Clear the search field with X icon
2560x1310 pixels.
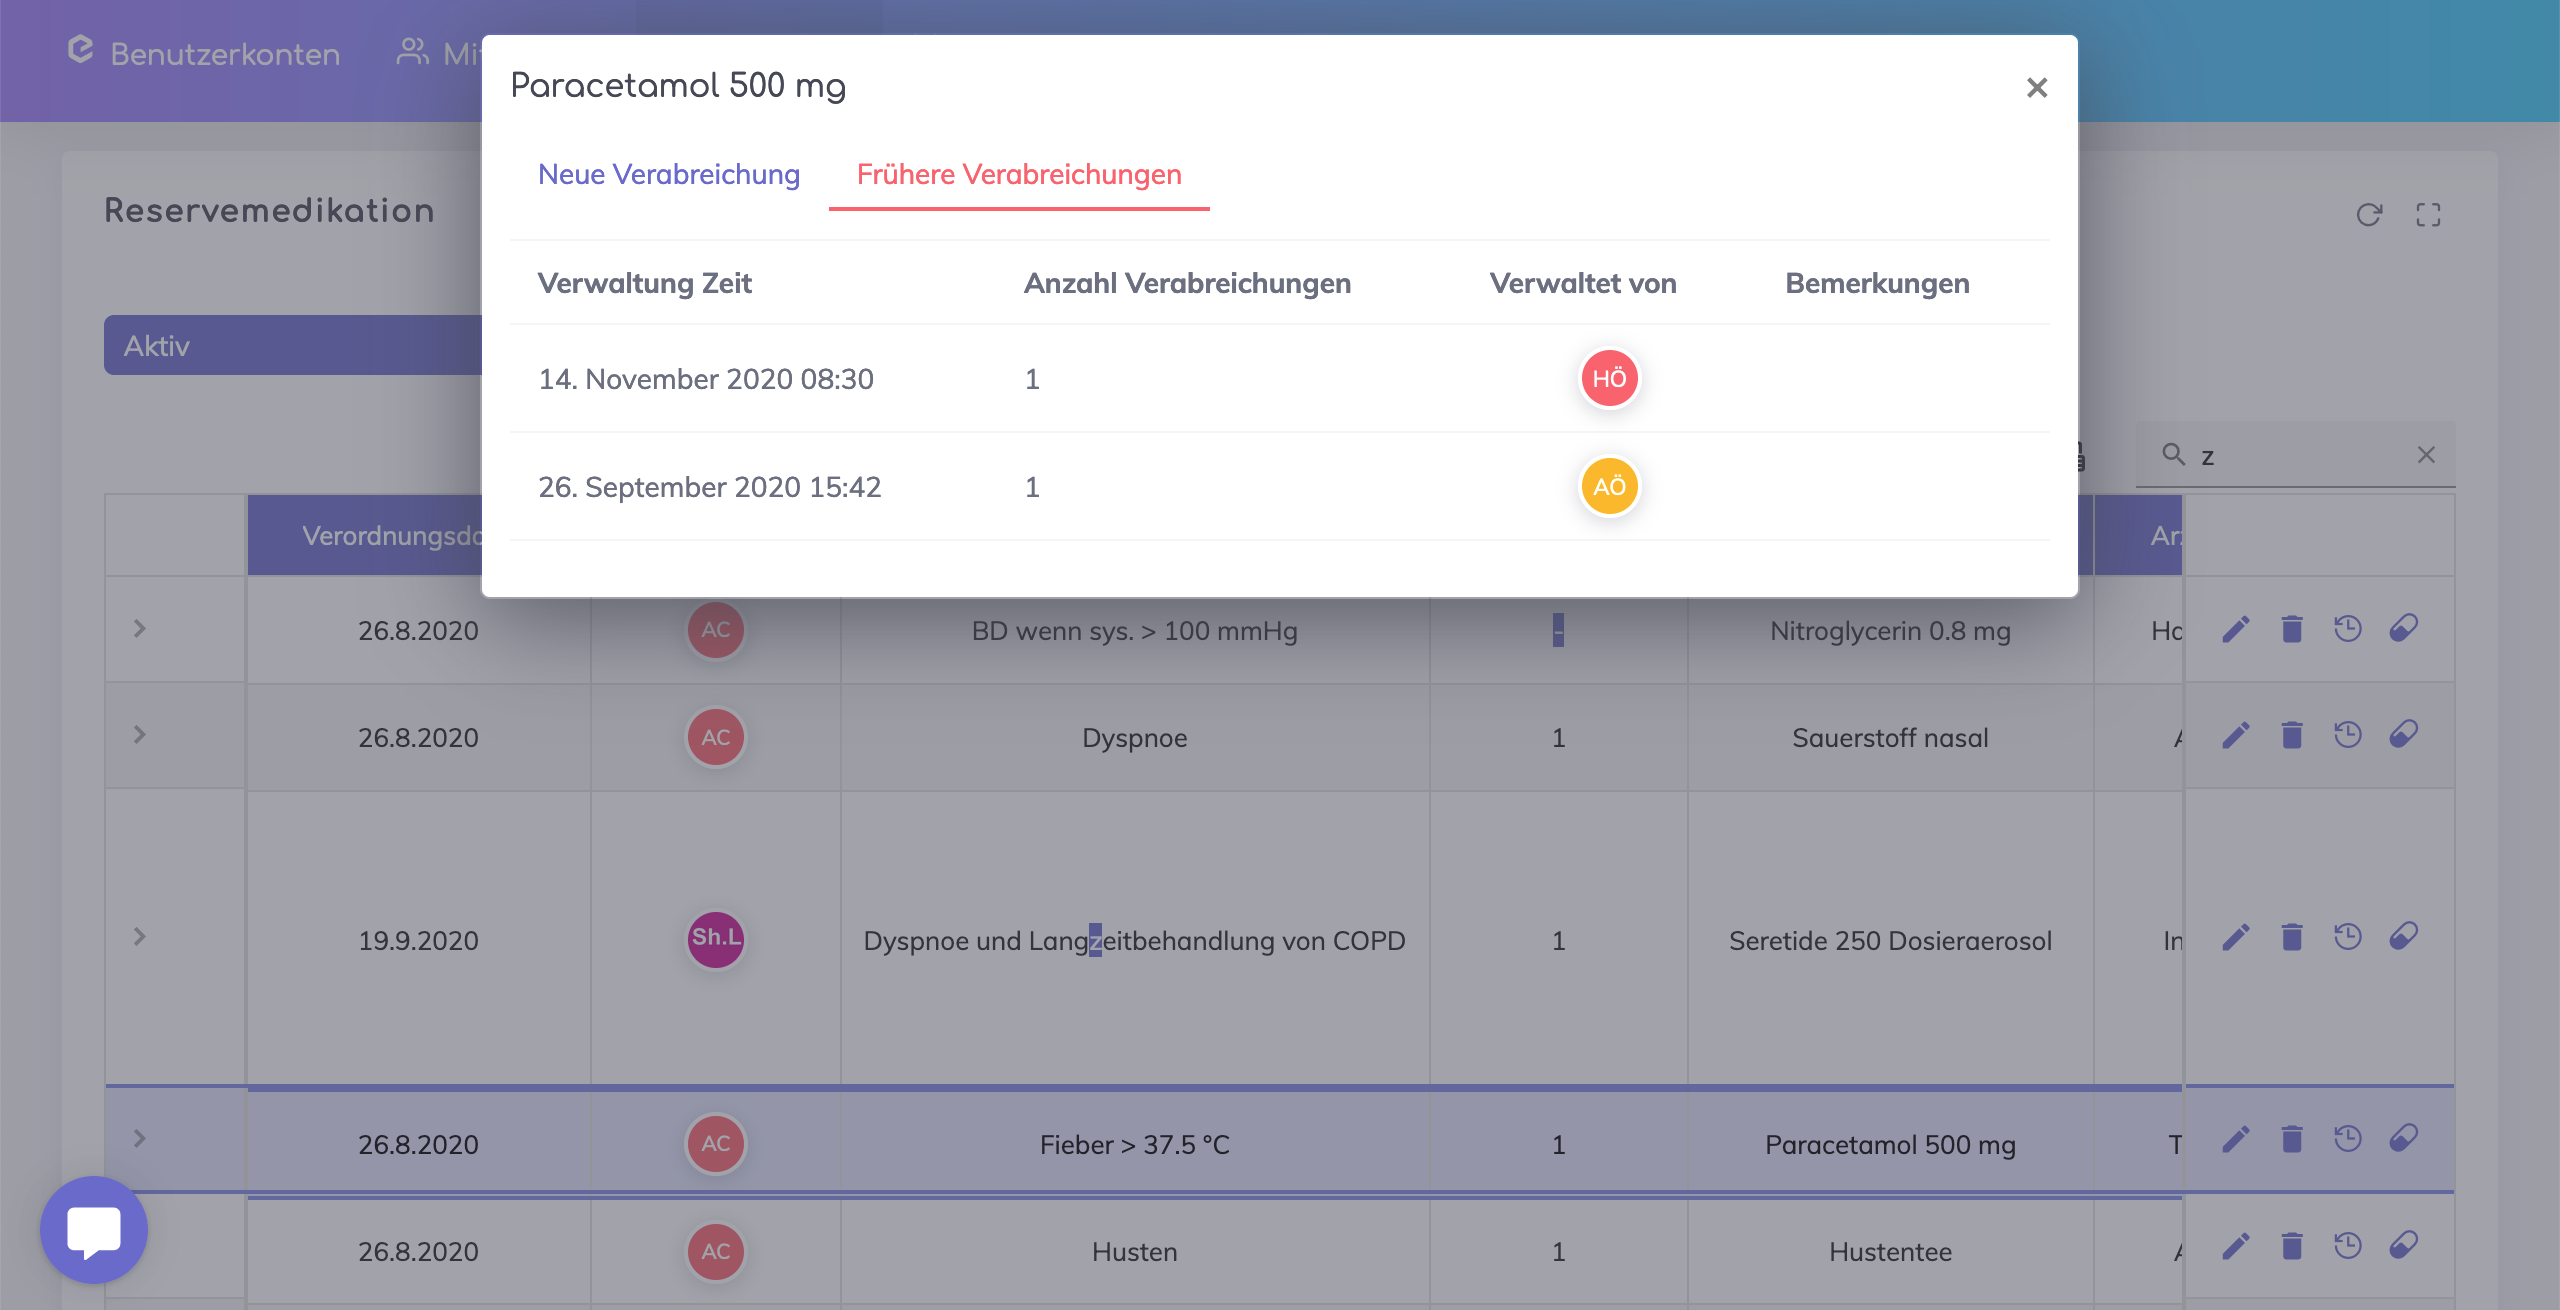pos(2426,455)
